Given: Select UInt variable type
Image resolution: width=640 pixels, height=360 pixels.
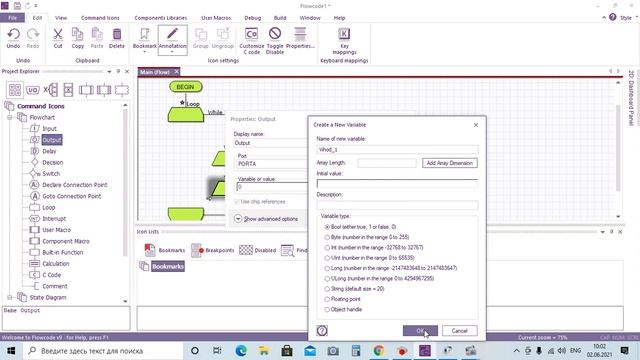Looking at the screenshot, I should (x=327, y=258).
